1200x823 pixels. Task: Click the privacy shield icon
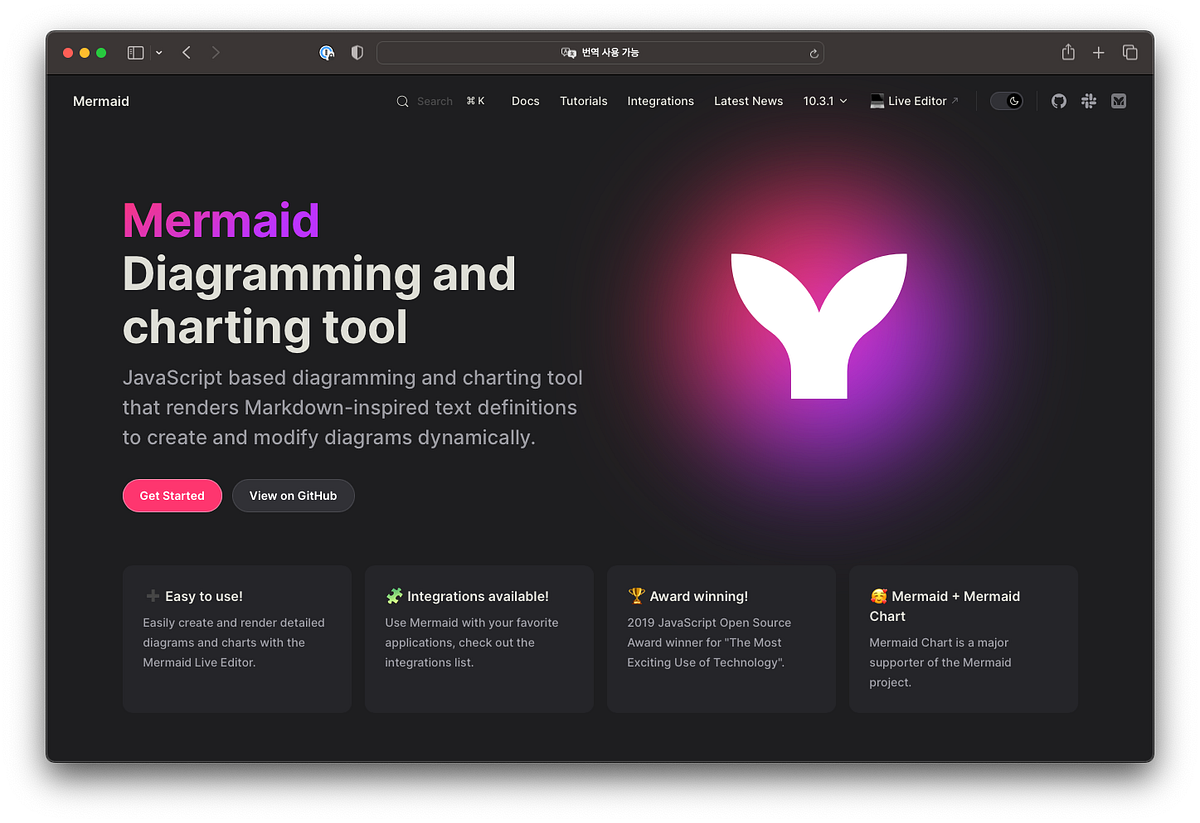point(357,53)
